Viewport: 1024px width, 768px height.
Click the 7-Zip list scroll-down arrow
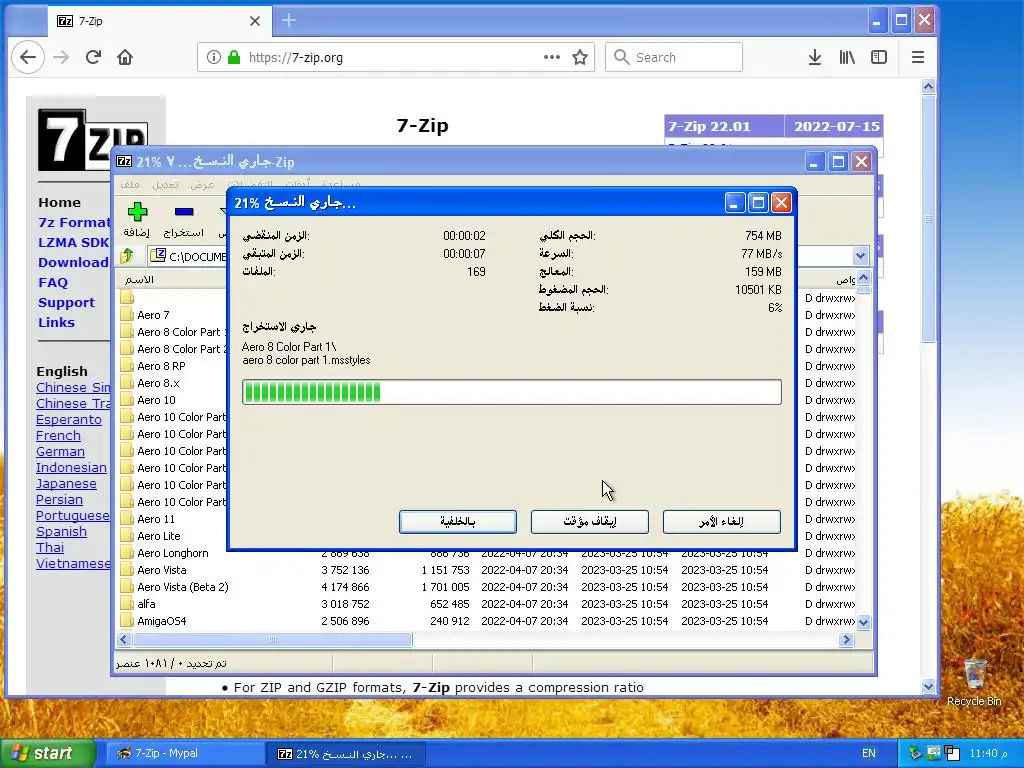tap(863, 622)
